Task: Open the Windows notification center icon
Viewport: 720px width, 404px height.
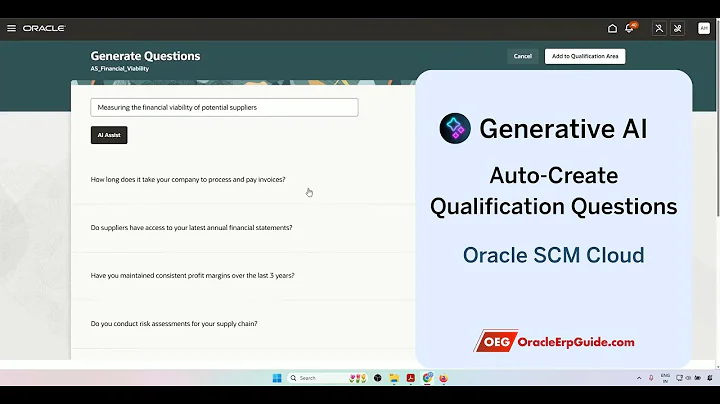Action: point(710,378)
